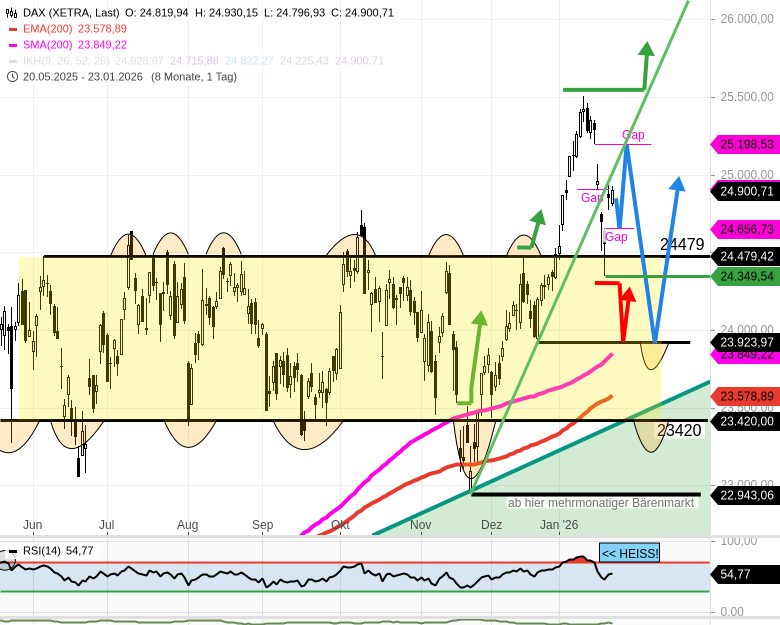Click the black RSI(14) legend marker
The width and height of the screenshot is (780, 625).
13,551
